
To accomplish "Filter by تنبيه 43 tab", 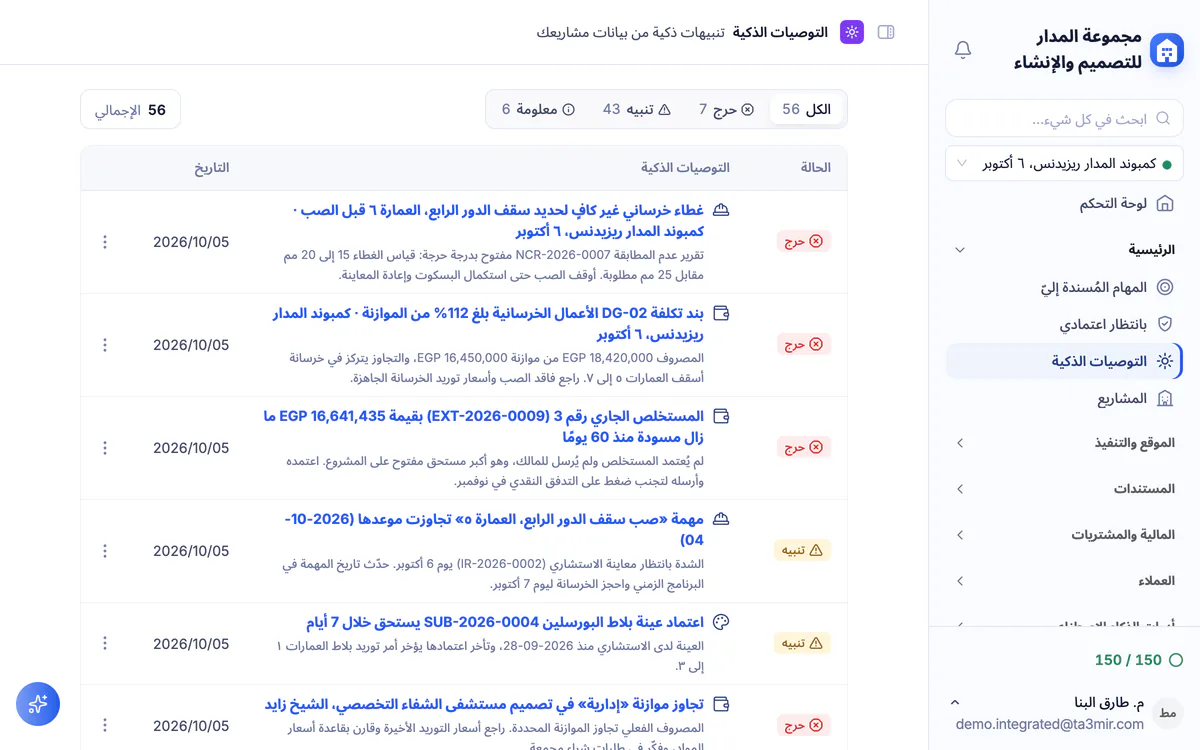I will [x=637, y=109].
